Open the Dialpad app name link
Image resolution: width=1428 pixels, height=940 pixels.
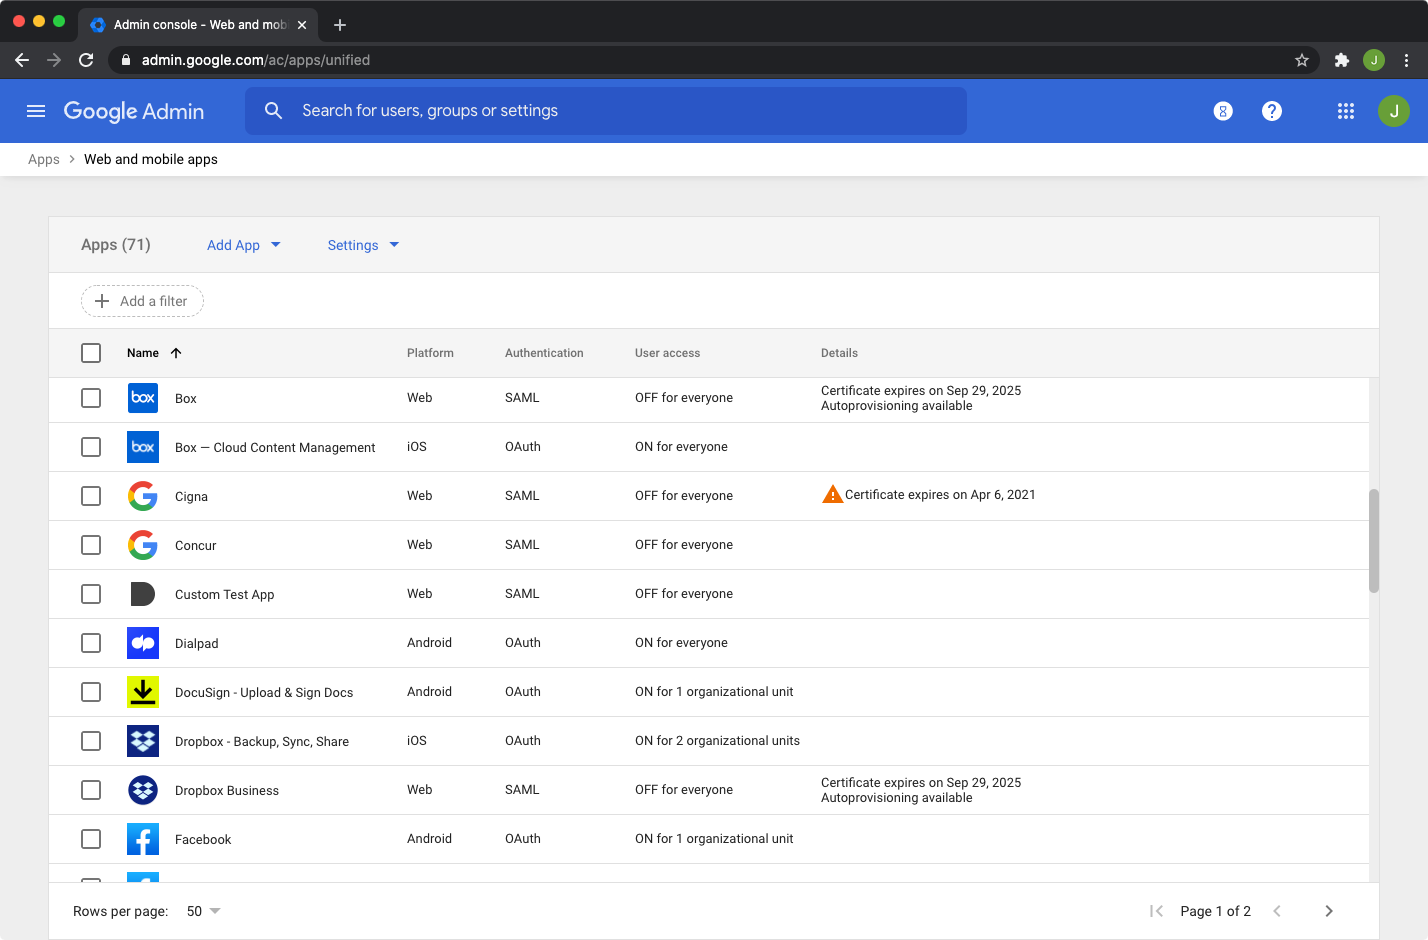click(196, 643)
